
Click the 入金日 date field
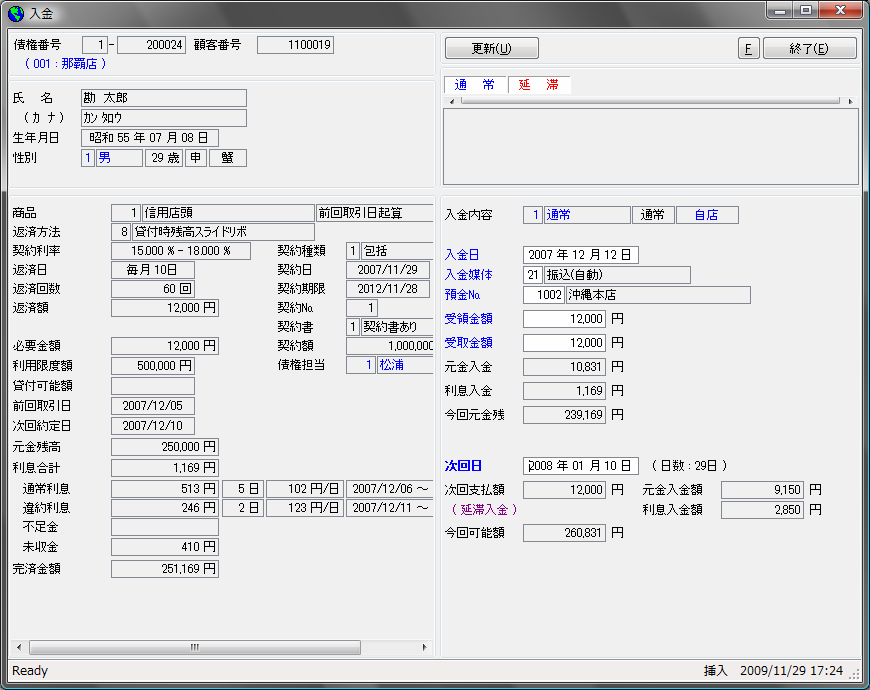pos(580,255)
